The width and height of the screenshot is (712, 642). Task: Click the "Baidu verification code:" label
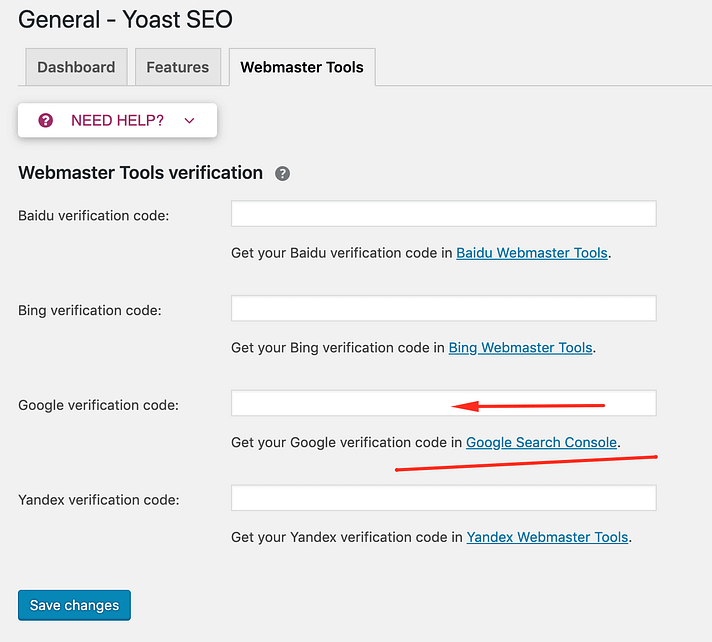click(94, 215)
